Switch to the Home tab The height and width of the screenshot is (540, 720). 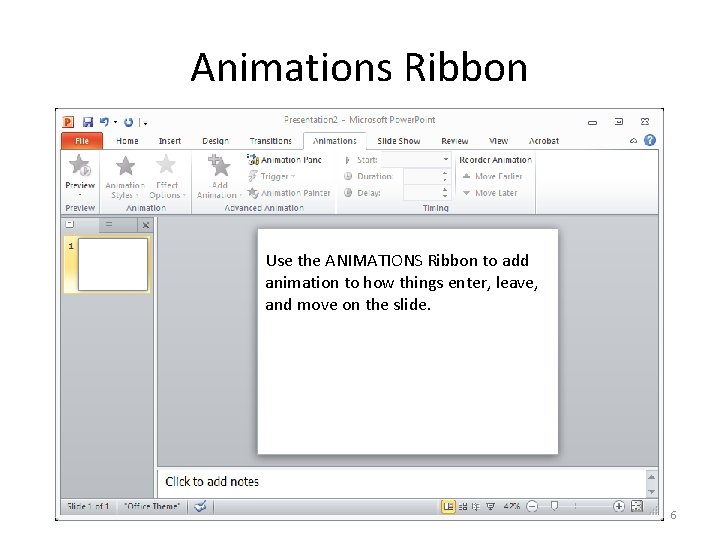tap(127, 141)
